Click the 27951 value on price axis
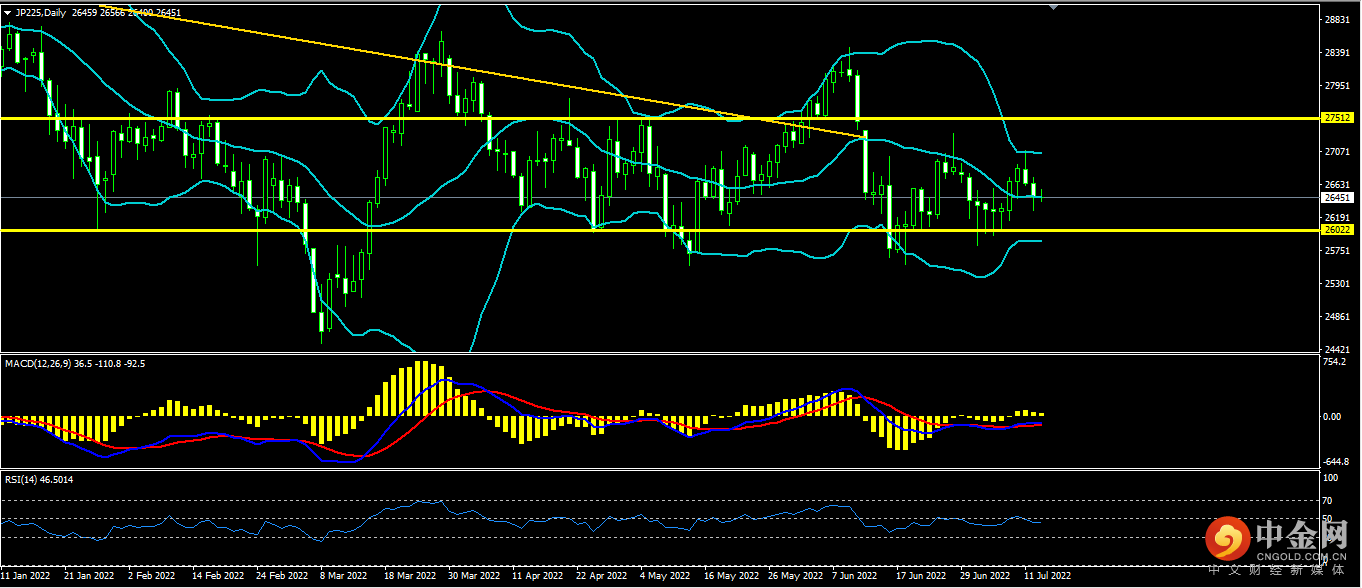The height and width of the screenshot is (588, 1362). pos(1336,86)
